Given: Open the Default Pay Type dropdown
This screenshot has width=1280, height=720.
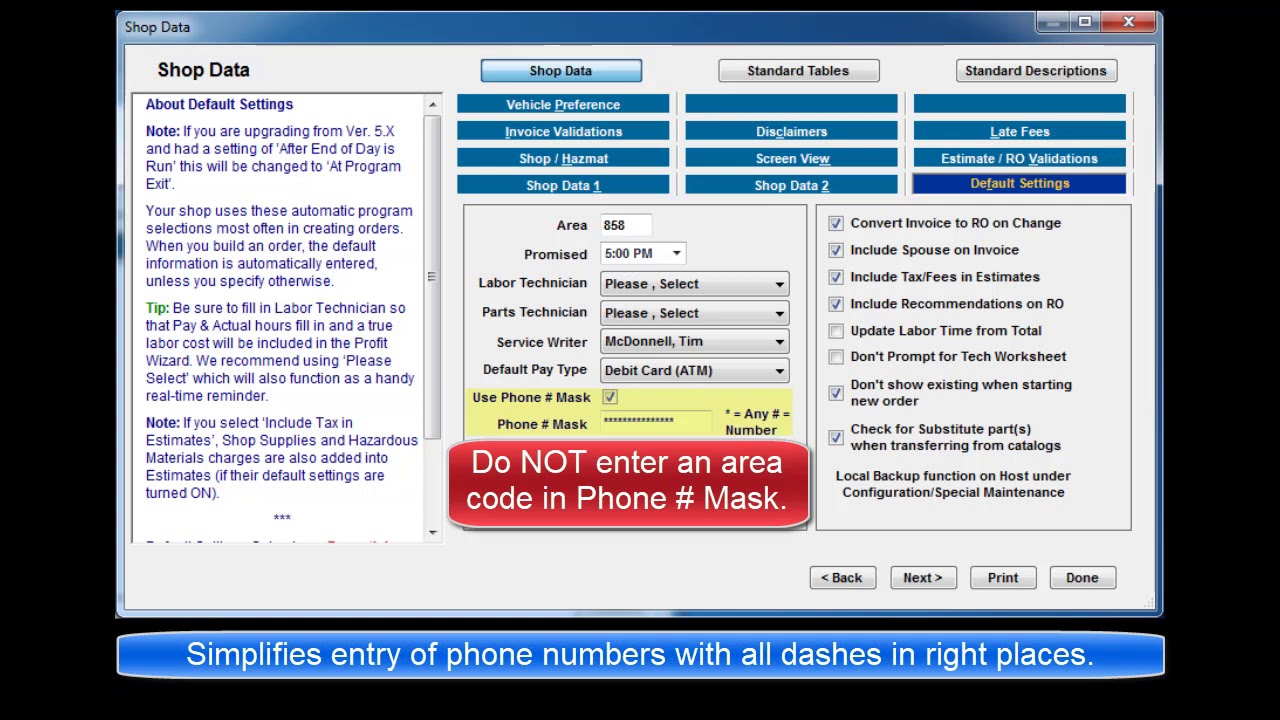Looking at the screenshot, I should point(779,371).
